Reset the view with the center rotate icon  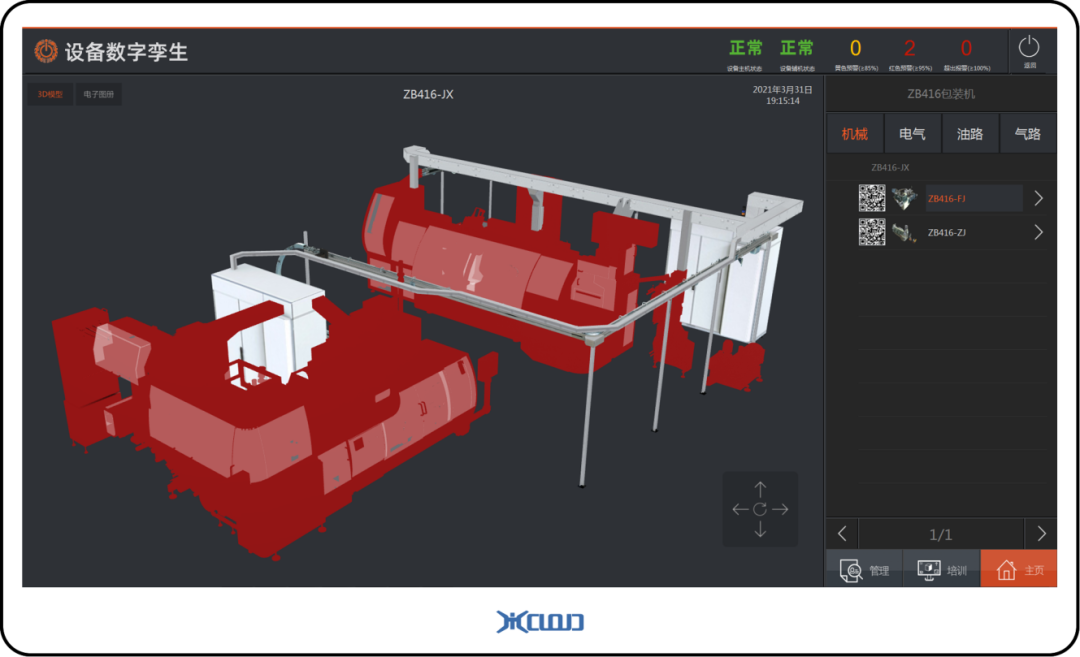pyautogui.click(x=760, y=509)
